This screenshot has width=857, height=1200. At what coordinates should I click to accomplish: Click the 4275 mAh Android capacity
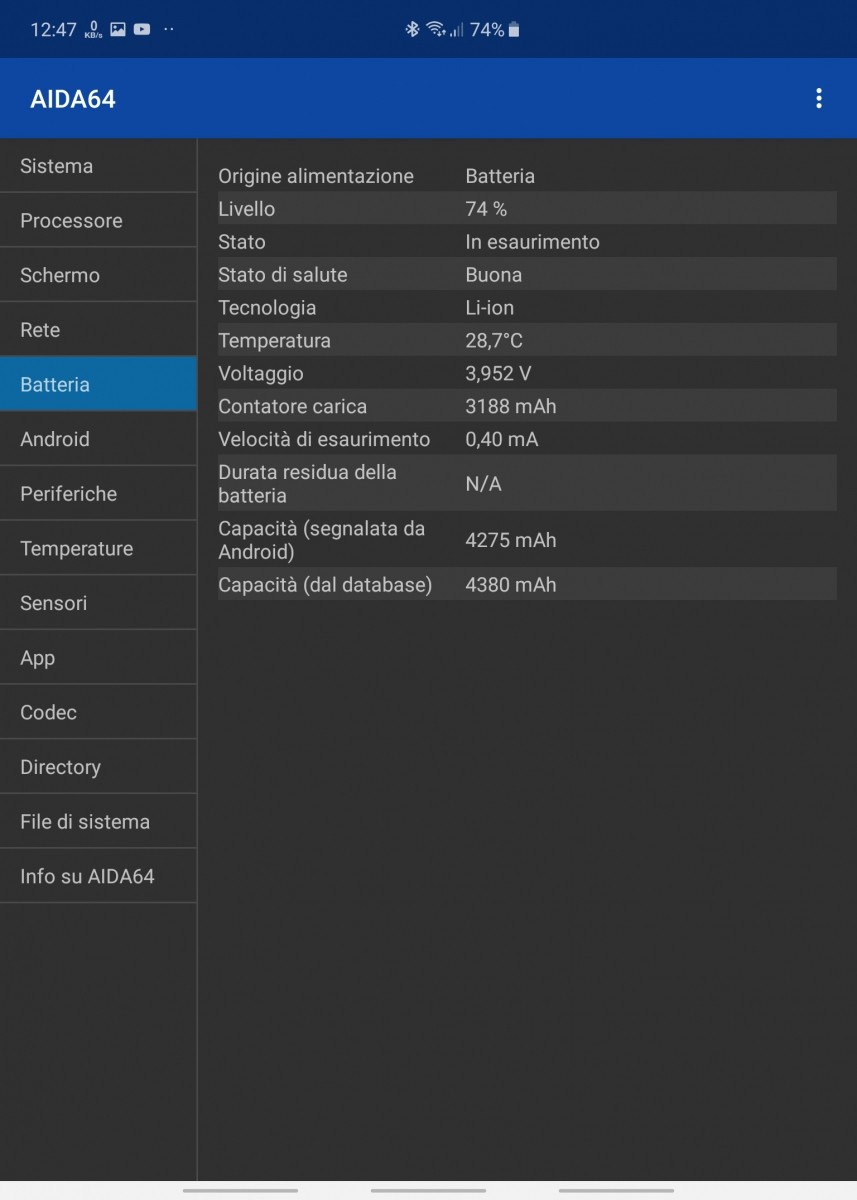tap(511, 540)
